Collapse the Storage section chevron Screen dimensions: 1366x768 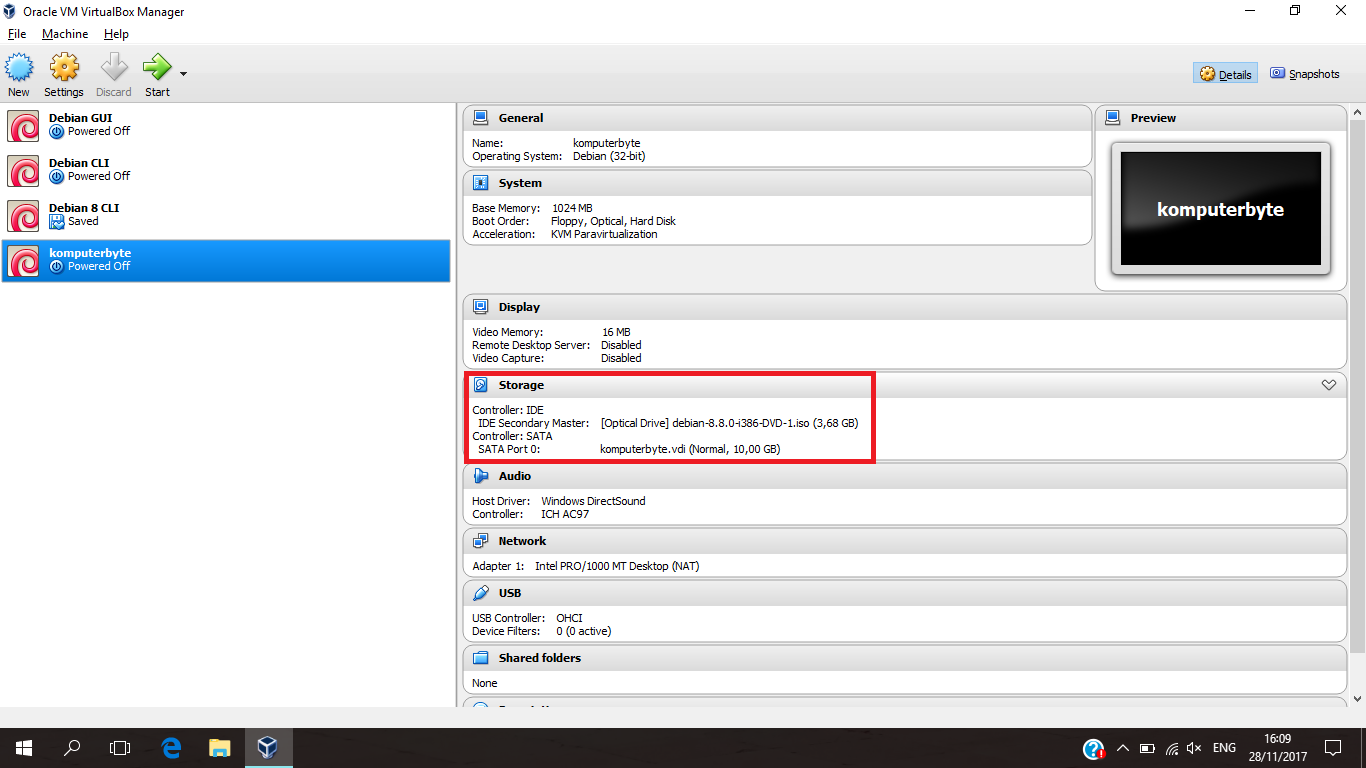(1329, 384)
